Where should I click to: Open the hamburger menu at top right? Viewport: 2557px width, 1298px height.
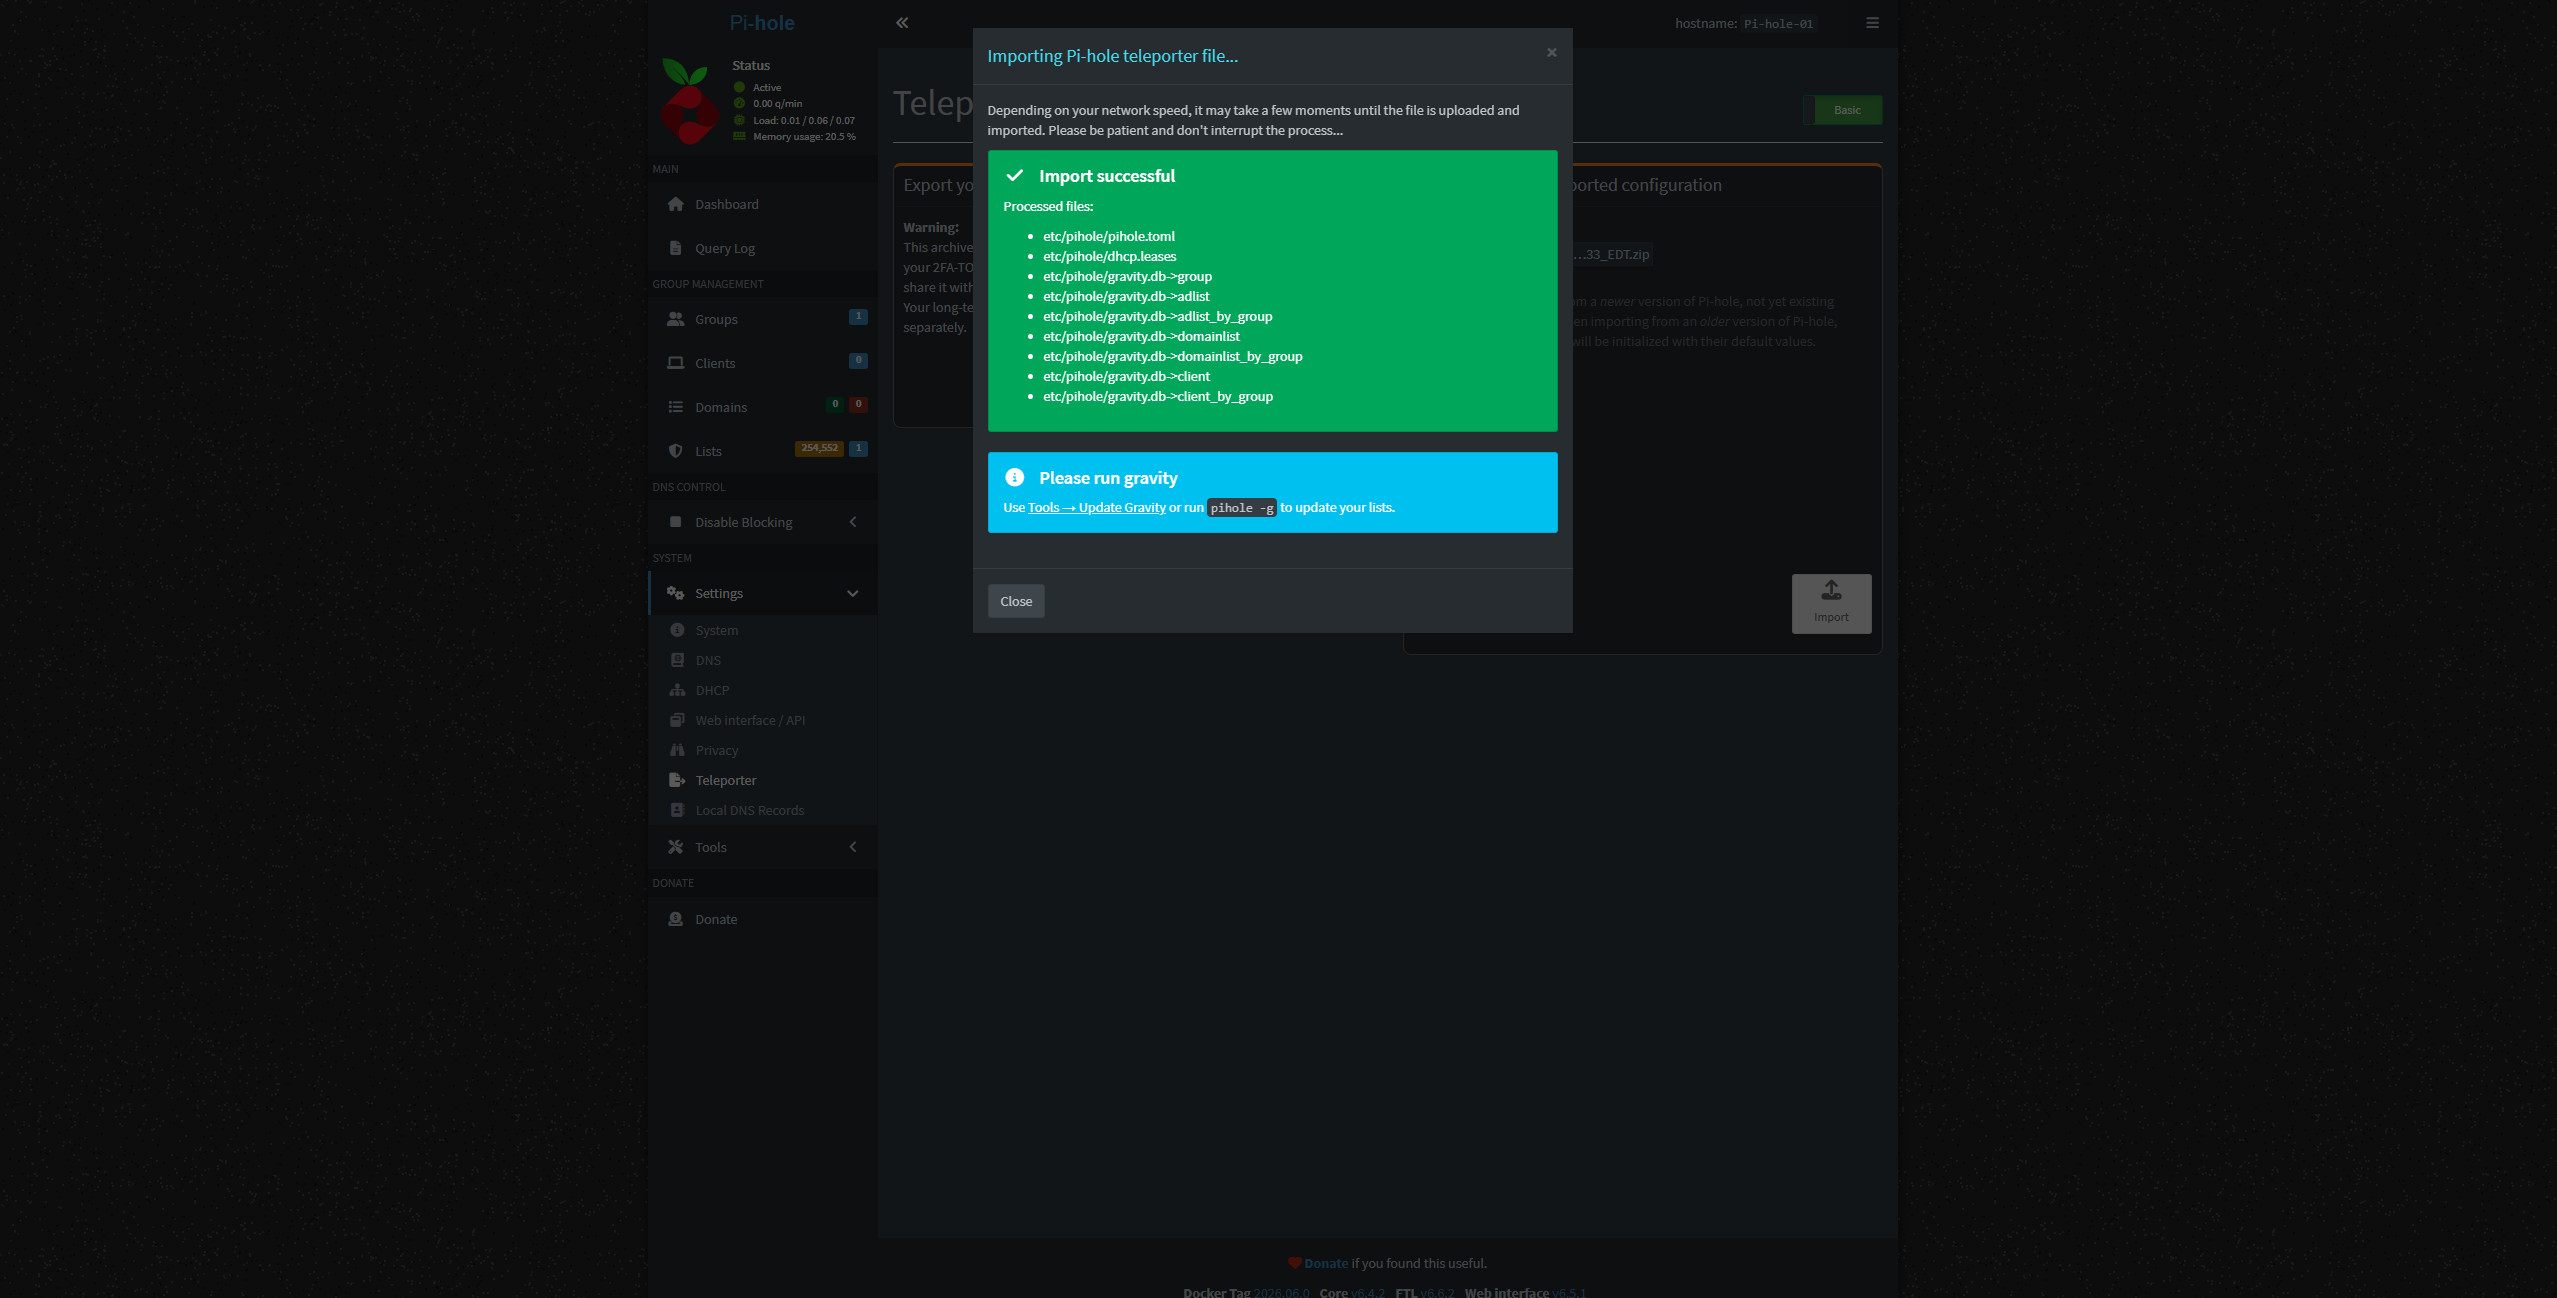(1872, 22)
